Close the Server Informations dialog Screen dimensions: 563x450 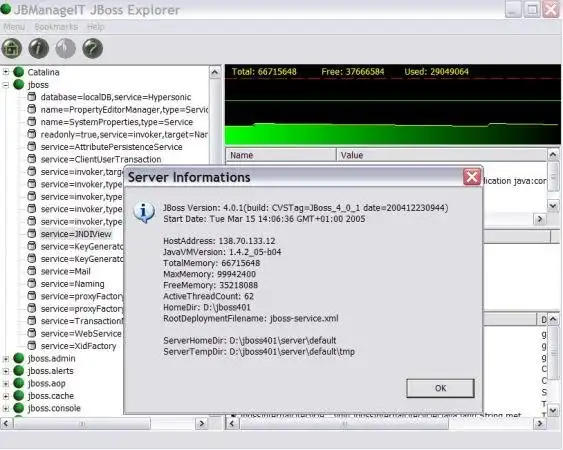tap(472, 177)
